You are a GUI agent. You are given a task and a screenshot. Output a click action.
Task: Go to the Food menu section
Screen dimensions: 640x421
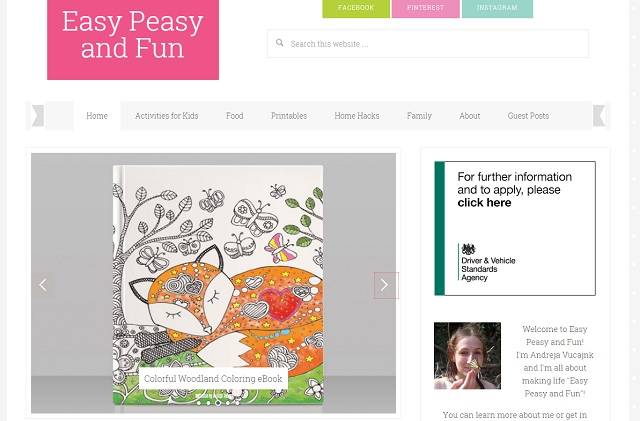tap(235, 116)
